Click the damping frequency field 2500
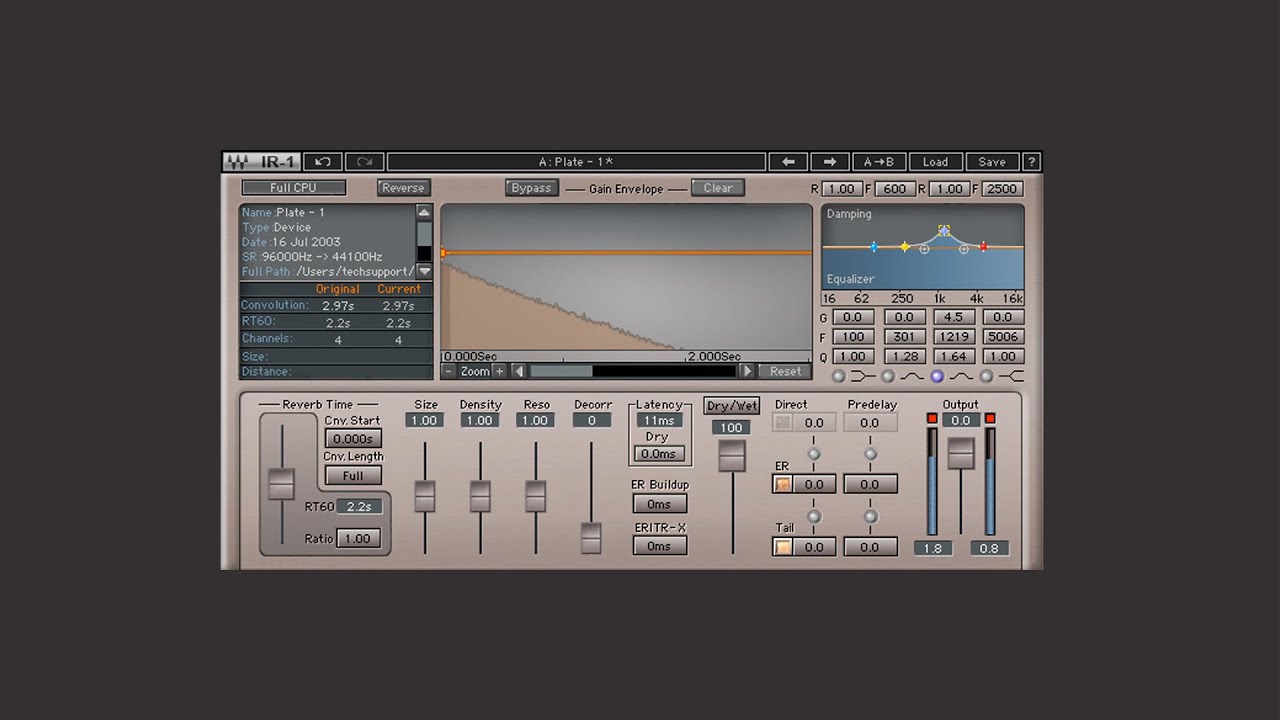 click(x=1001, y=189)
